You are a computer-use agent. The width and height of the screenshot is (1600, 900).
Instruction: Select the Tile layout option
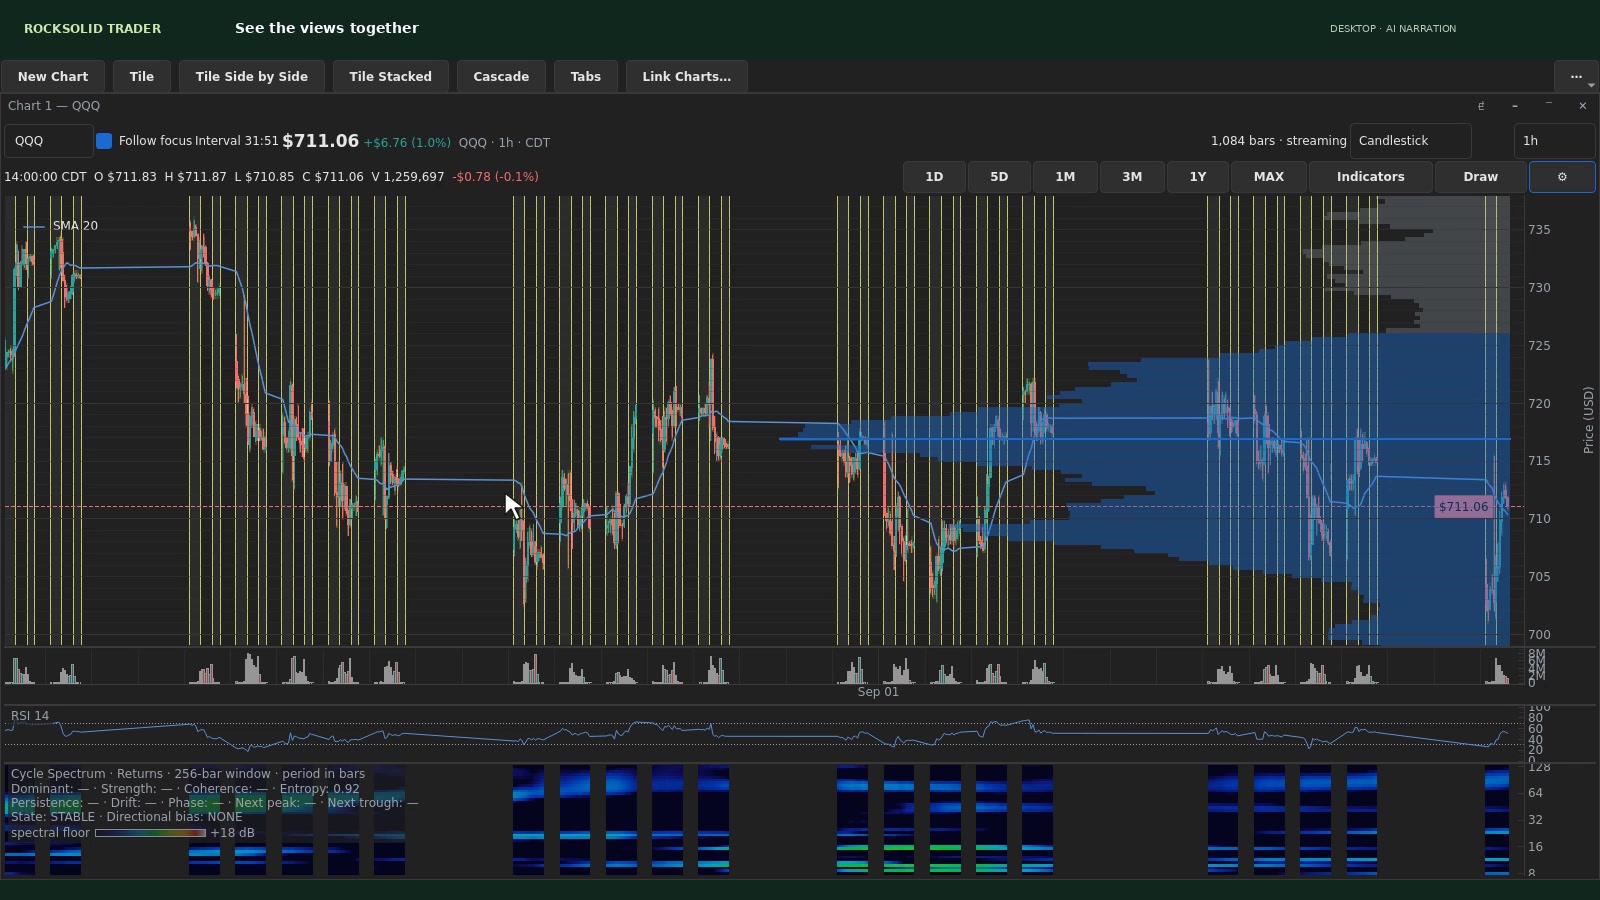tap(142, 77)
